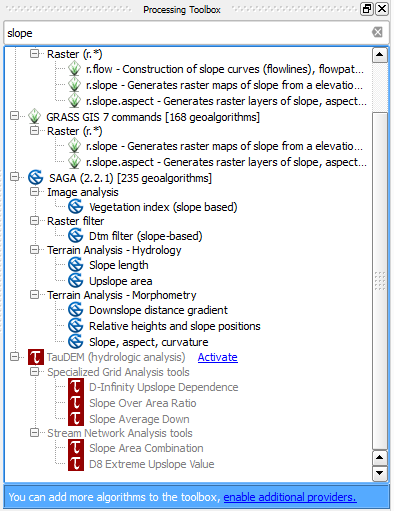
Task: Collapse GRASS GIS 7 commands node
Action: [14, 116]
